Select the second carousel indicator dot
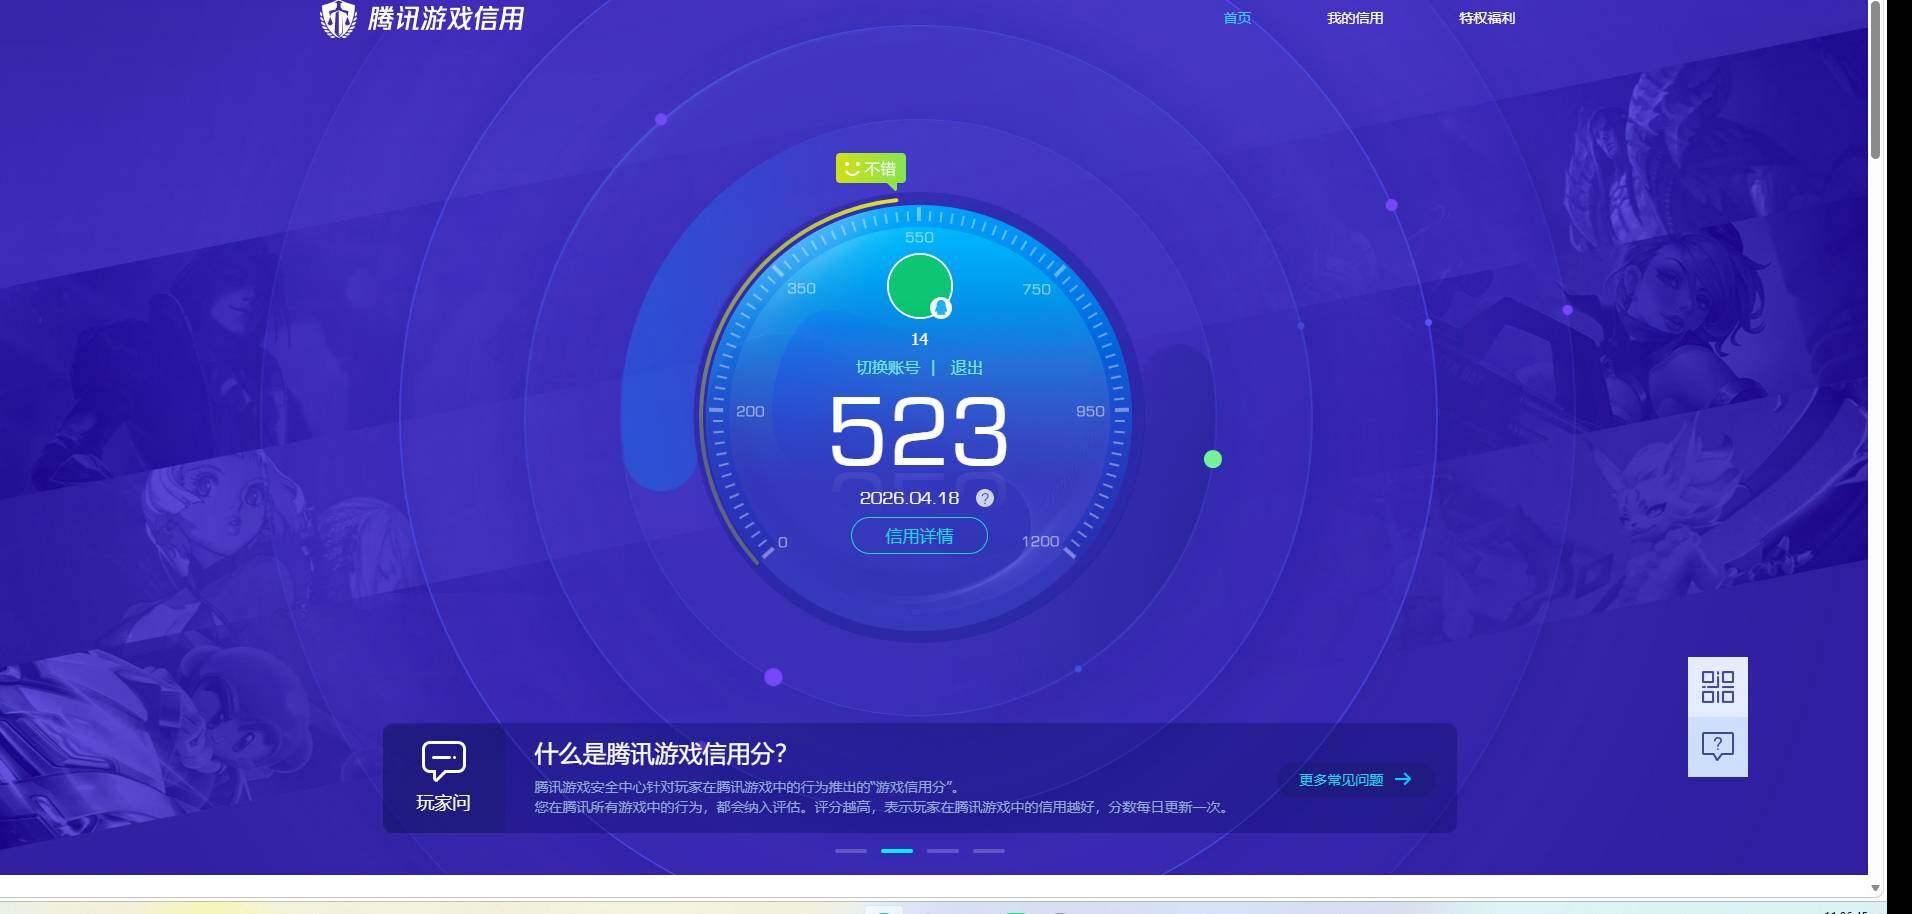The image size is (1912, 914). [897, 851]
